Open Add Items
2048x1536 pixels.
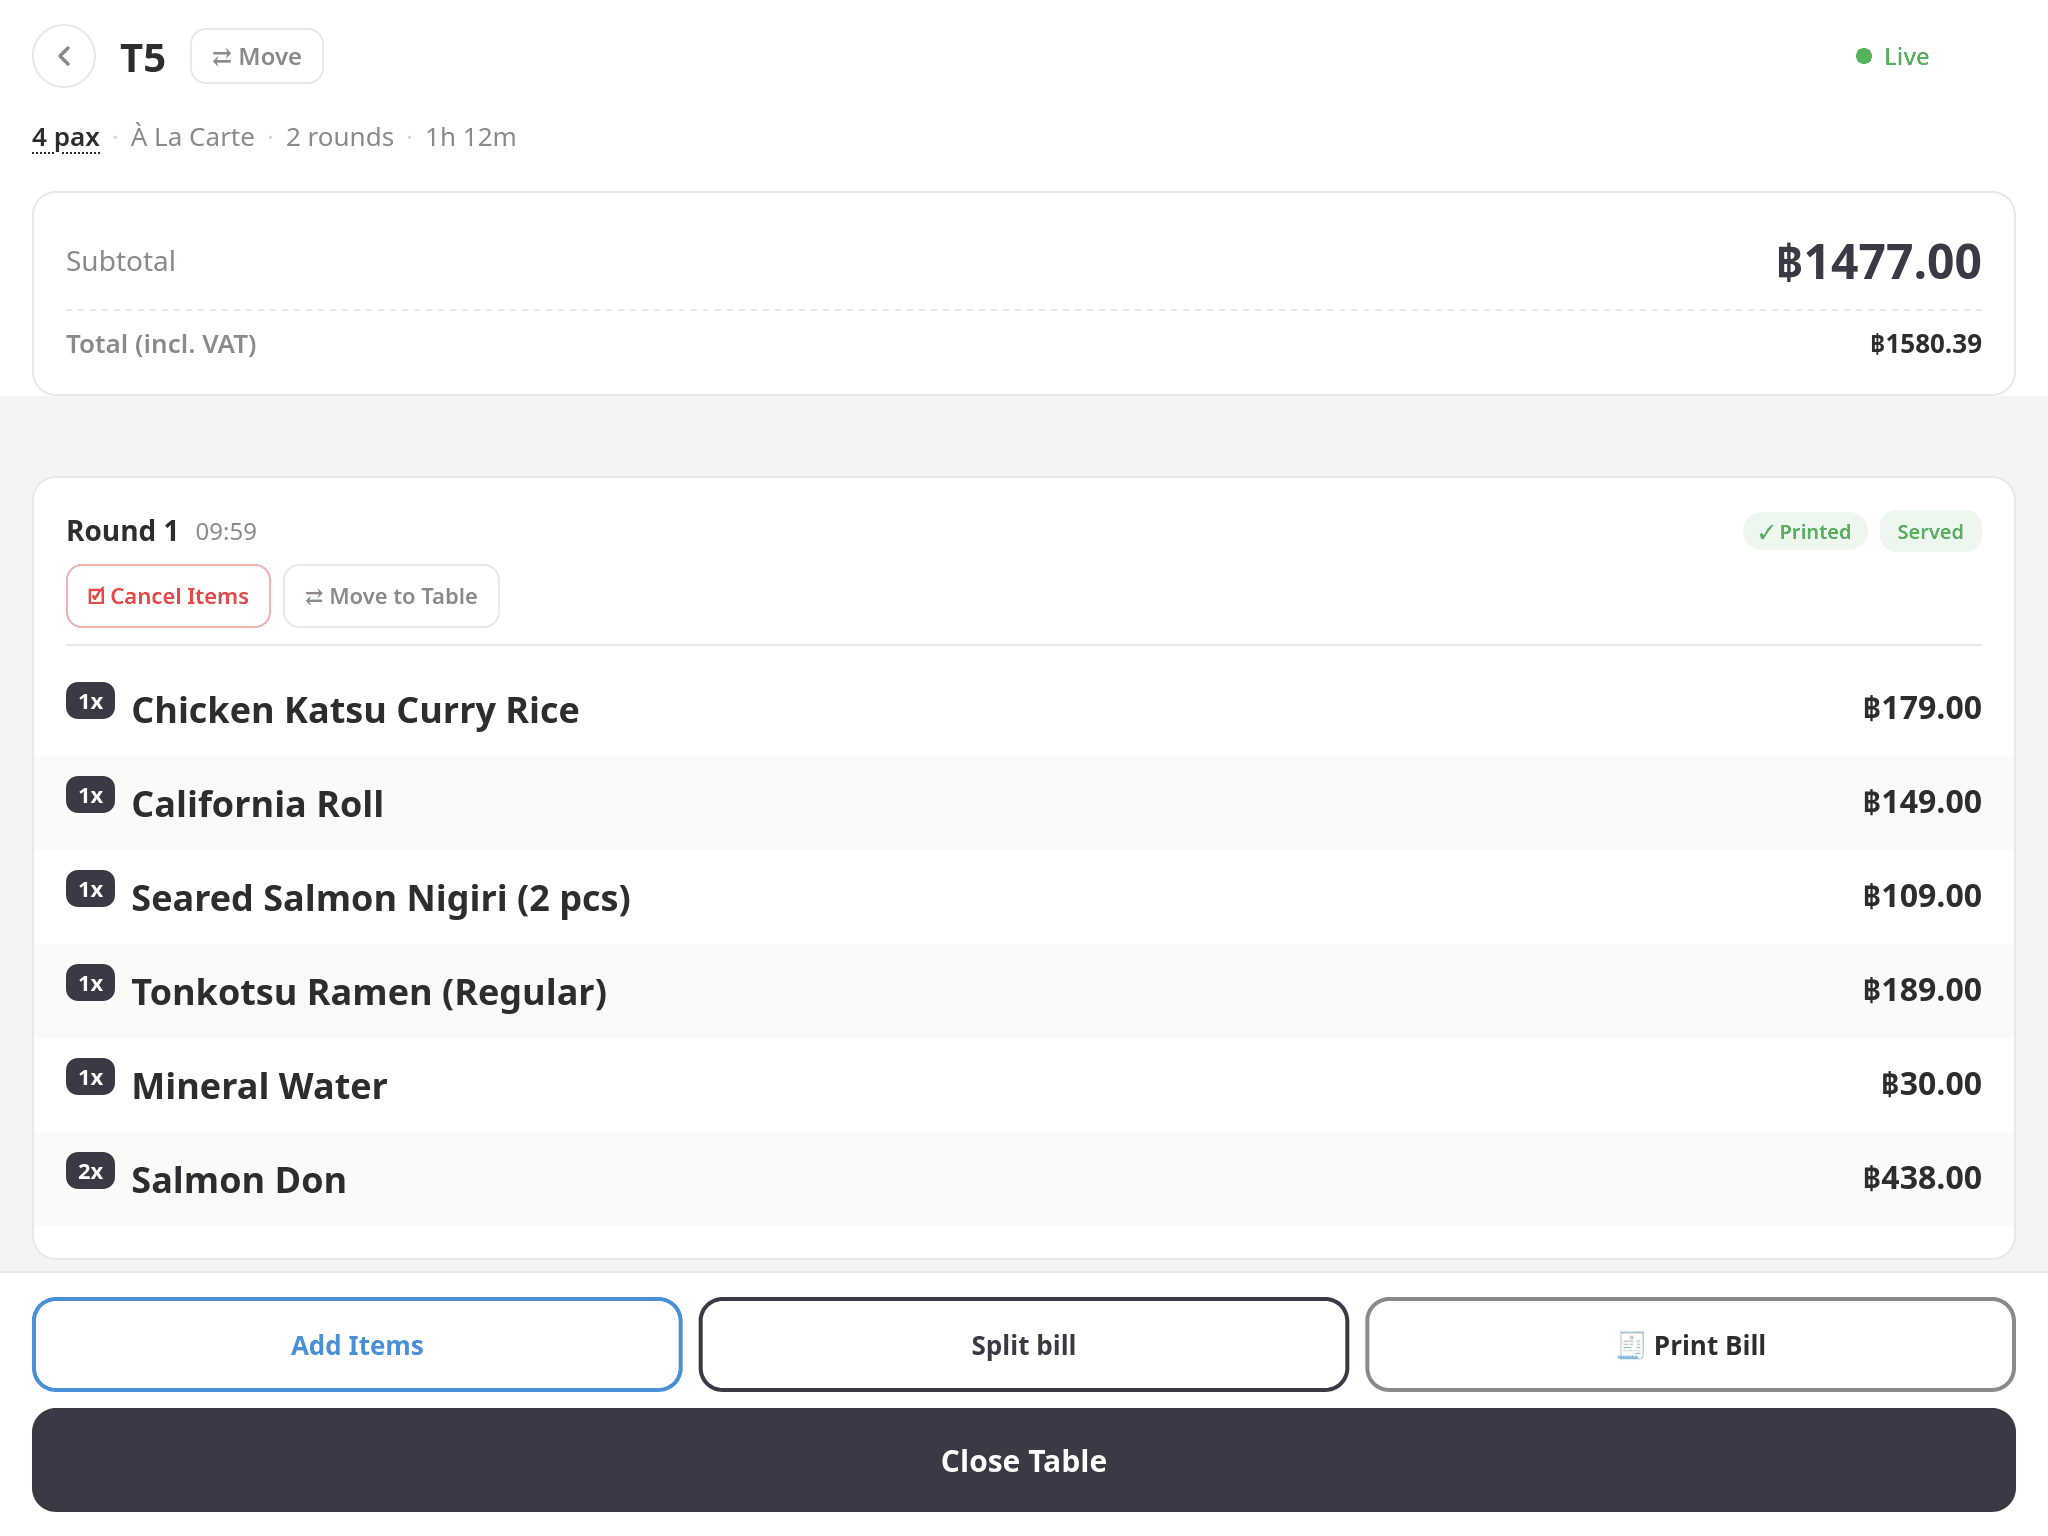click(357, 1345)
